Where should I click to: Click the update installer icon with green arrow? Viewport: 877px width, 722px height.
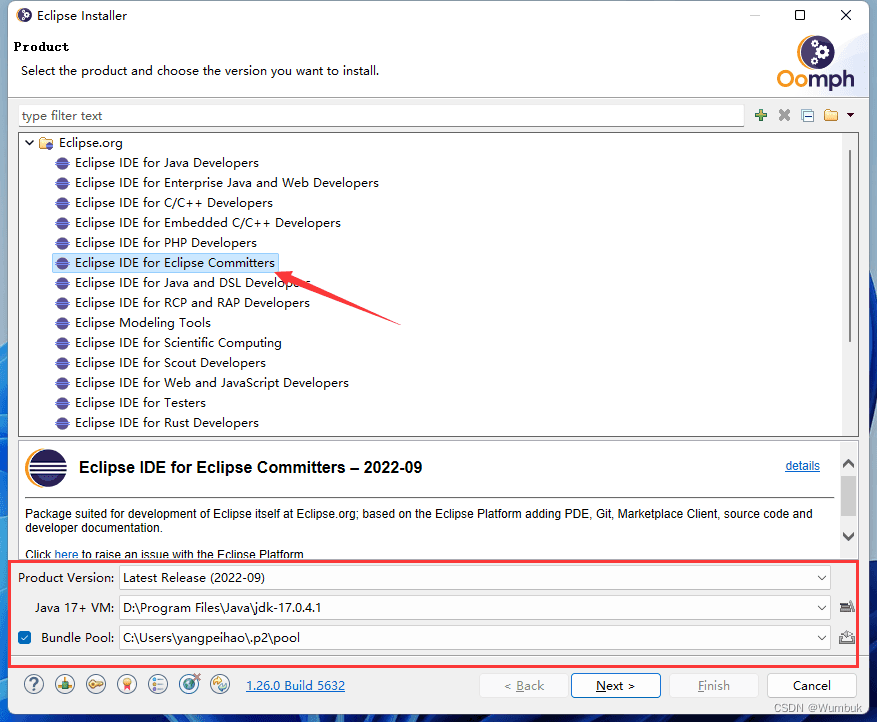tap(65, 684)
